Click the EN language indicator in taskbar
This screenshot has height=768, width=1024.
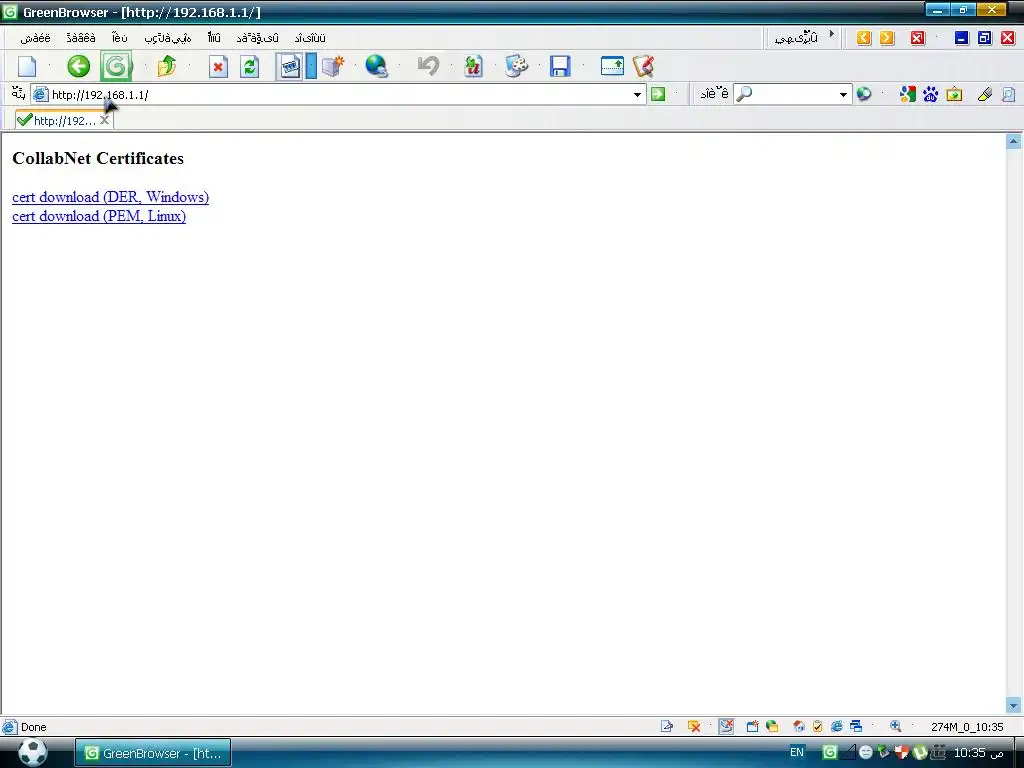point(797,752)
